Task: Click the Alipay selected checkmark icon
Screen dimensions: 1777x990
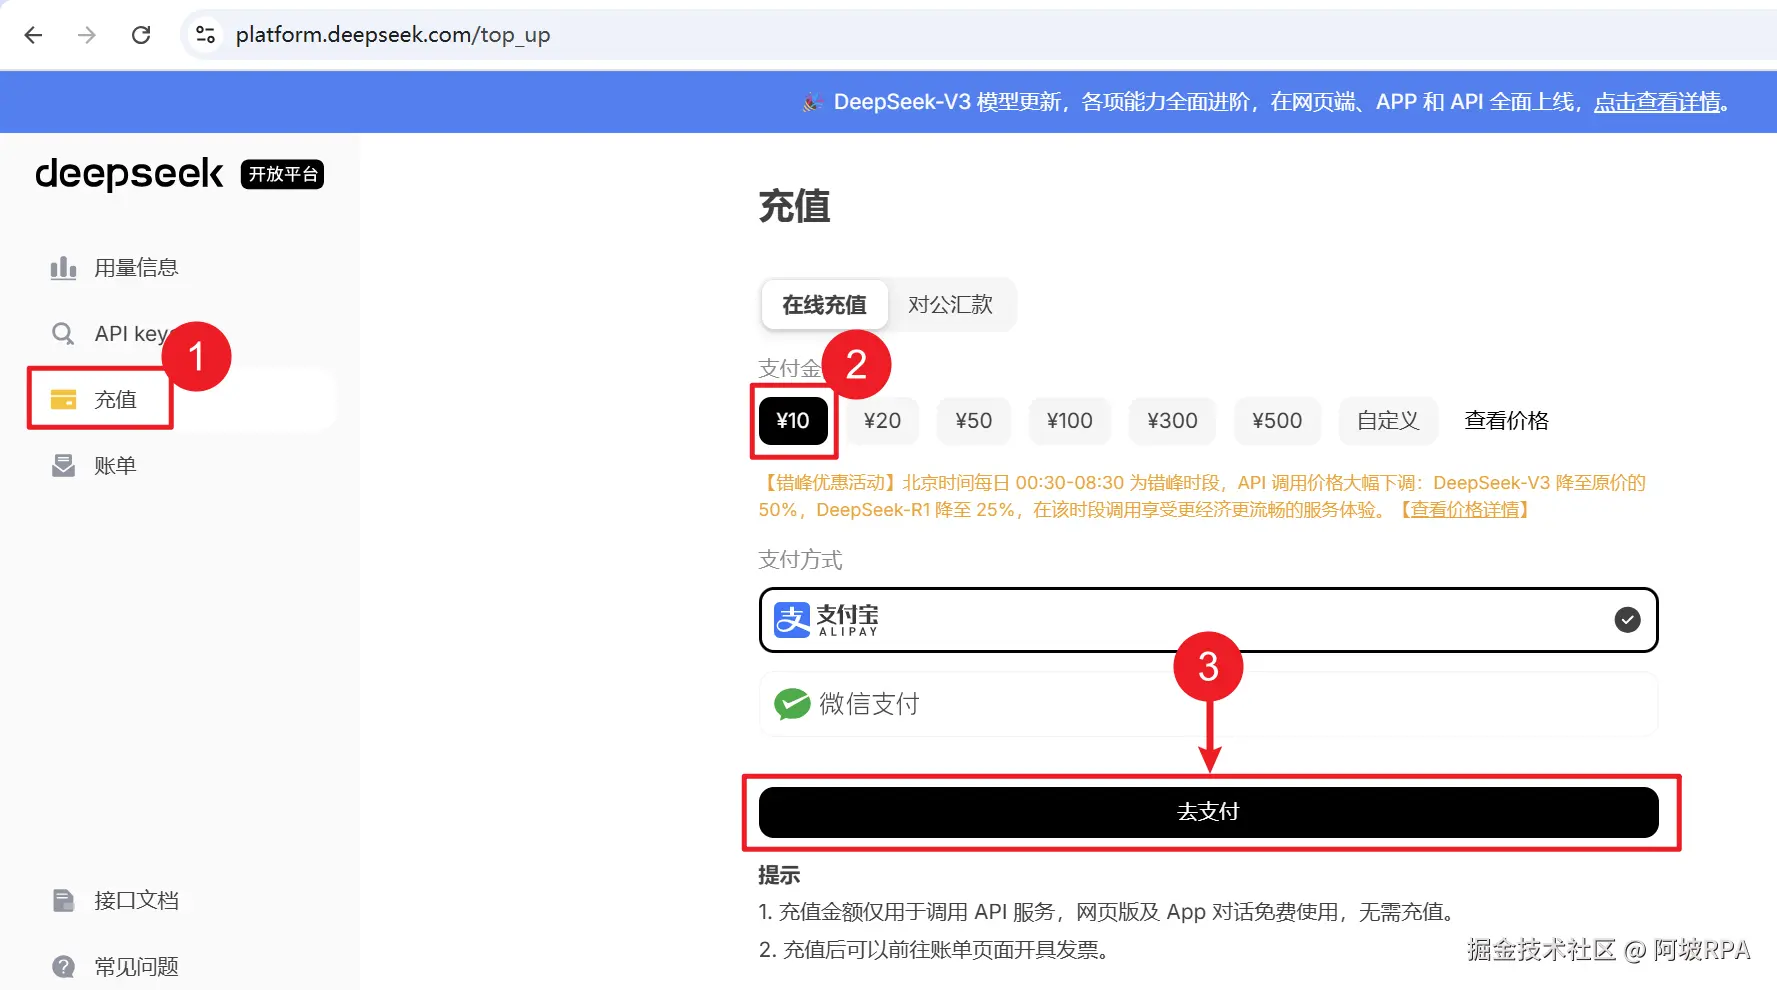Action: pyautogui.click(x=1627, y=620)
